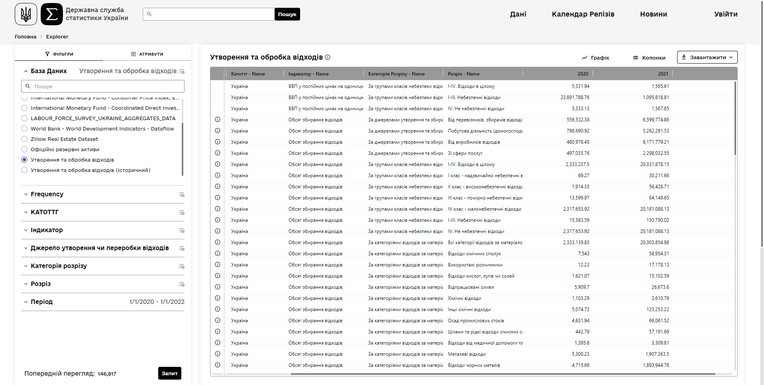Click the 'Розріз - Name' column header

tap(483, 74)
